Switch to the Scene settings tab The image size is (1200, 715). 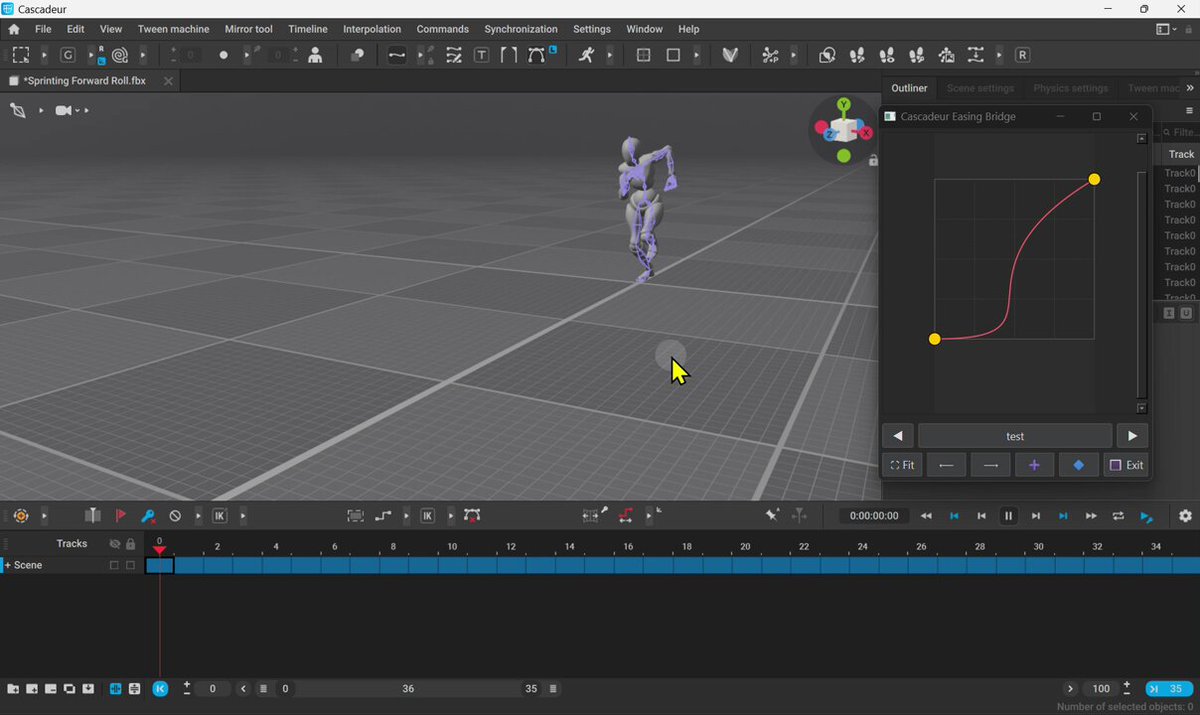click(980, 88)
